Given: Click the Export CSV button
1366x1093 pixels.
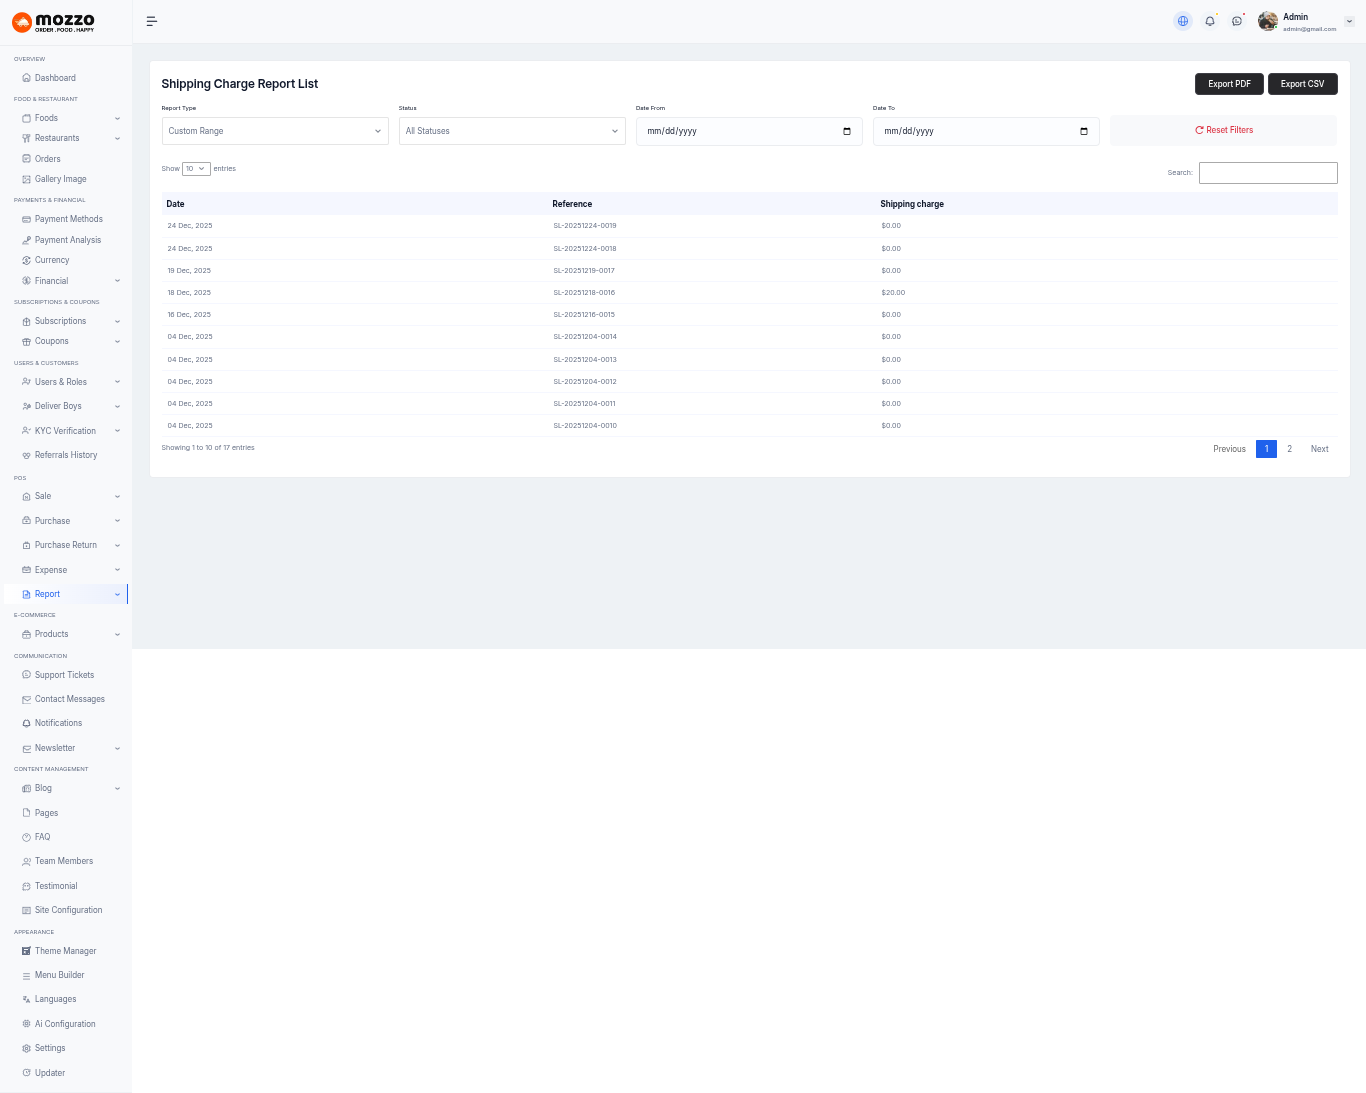Looking at the screenshot, I should (1302, 84).
